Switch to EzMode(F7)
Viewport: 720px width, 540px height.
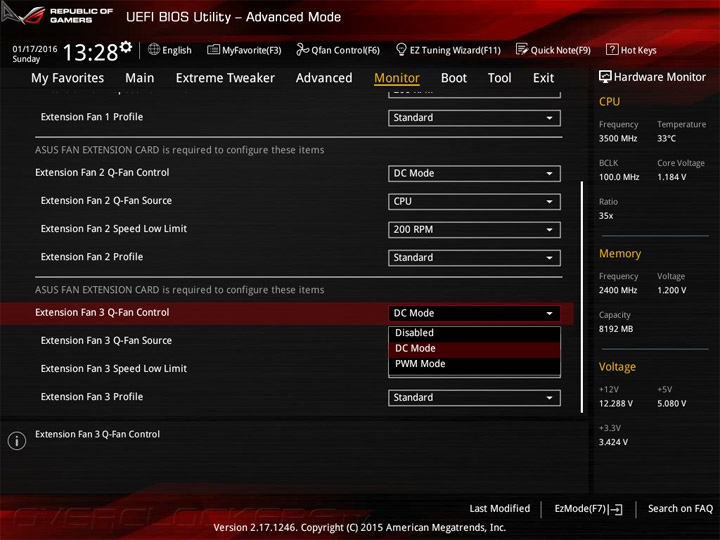(x=589, y=509)
